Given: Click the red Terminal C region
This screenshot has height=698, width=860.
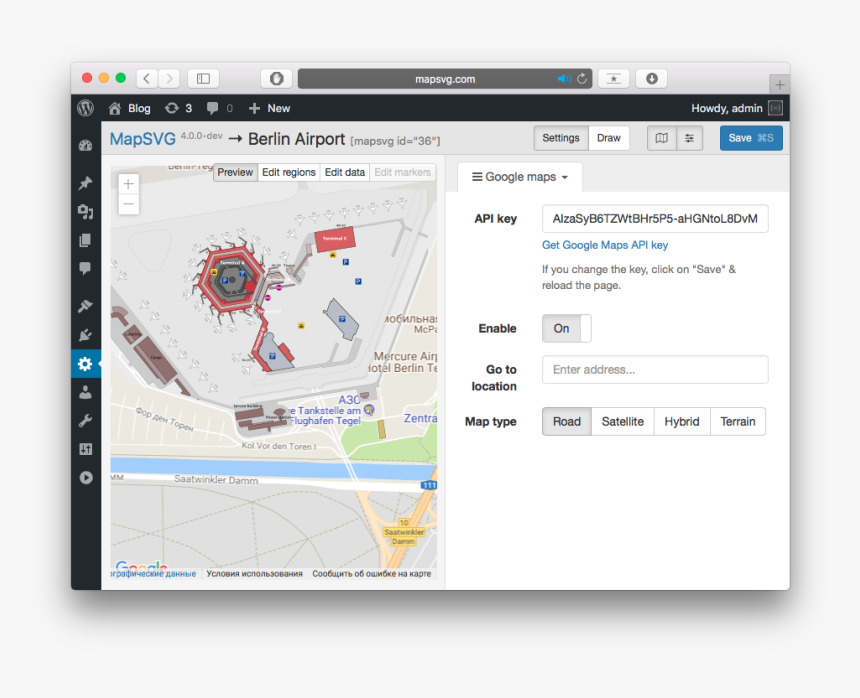Looking at the screenshot, I should [x=335, y=240].
